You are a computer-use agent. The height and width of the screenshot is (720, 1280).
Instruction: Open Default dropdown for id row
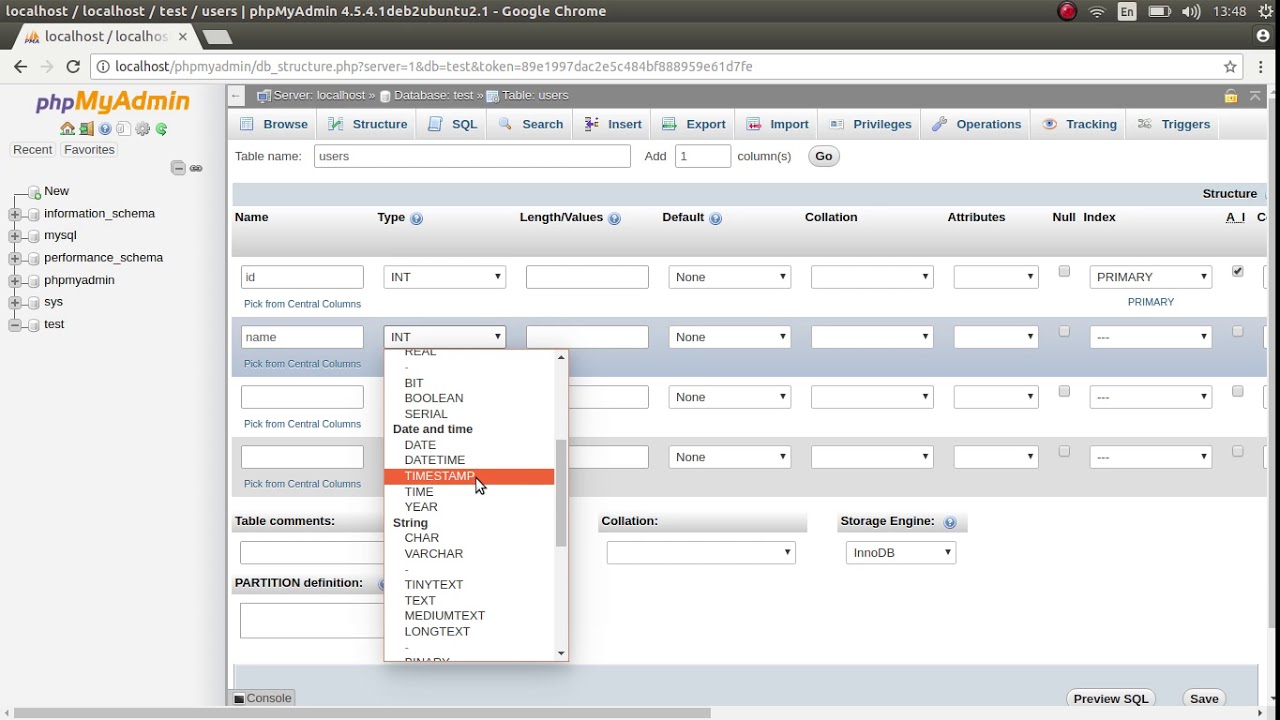(730, 277)
